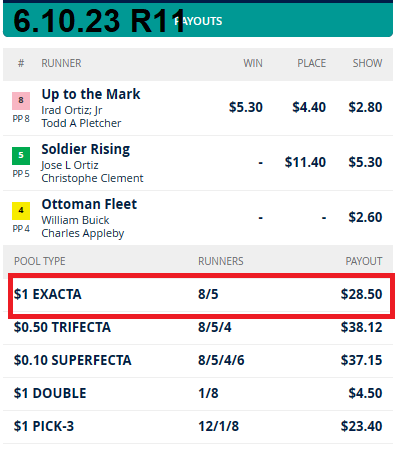Click the green number 5 saddlecloth badge
Viewport: 398px width, 461px height.
click(x=21, y=156)
